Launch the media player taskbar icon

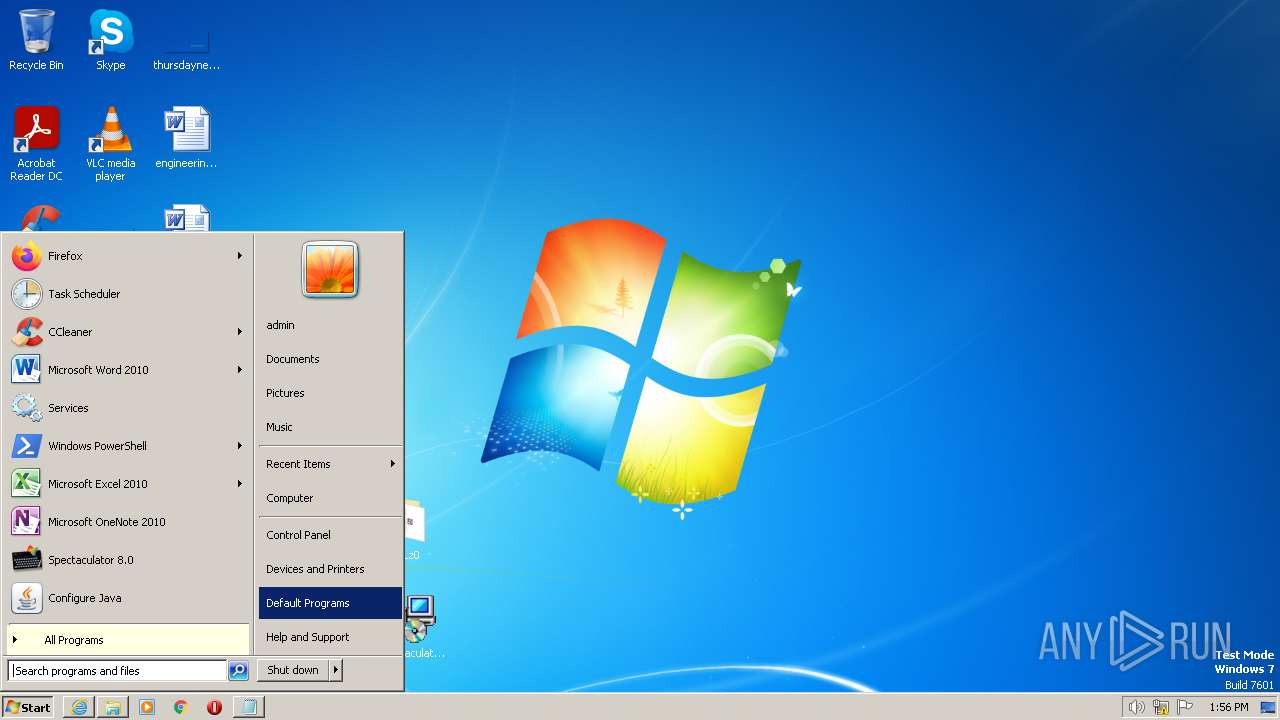point(147,707)
